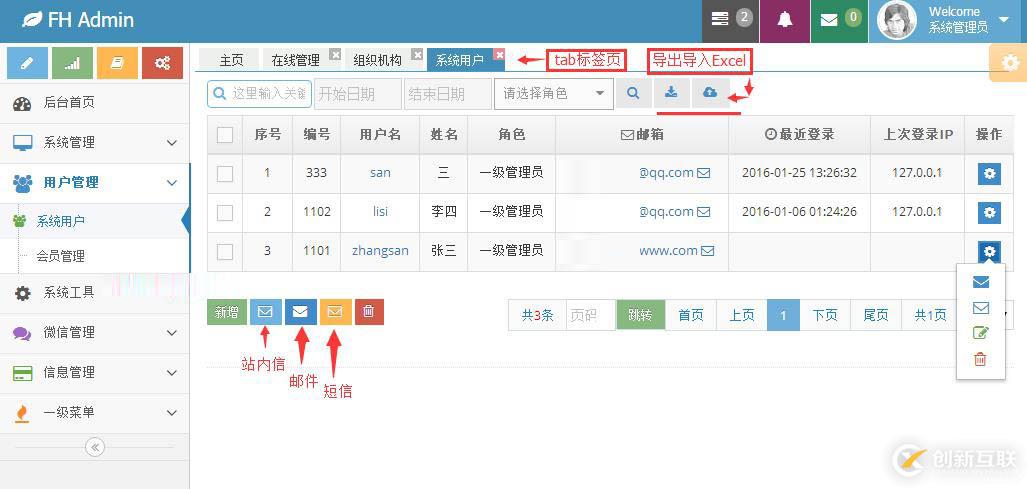The image size is (1027, 489).
Task: Click the 页码 page number input
Action: 590,316
